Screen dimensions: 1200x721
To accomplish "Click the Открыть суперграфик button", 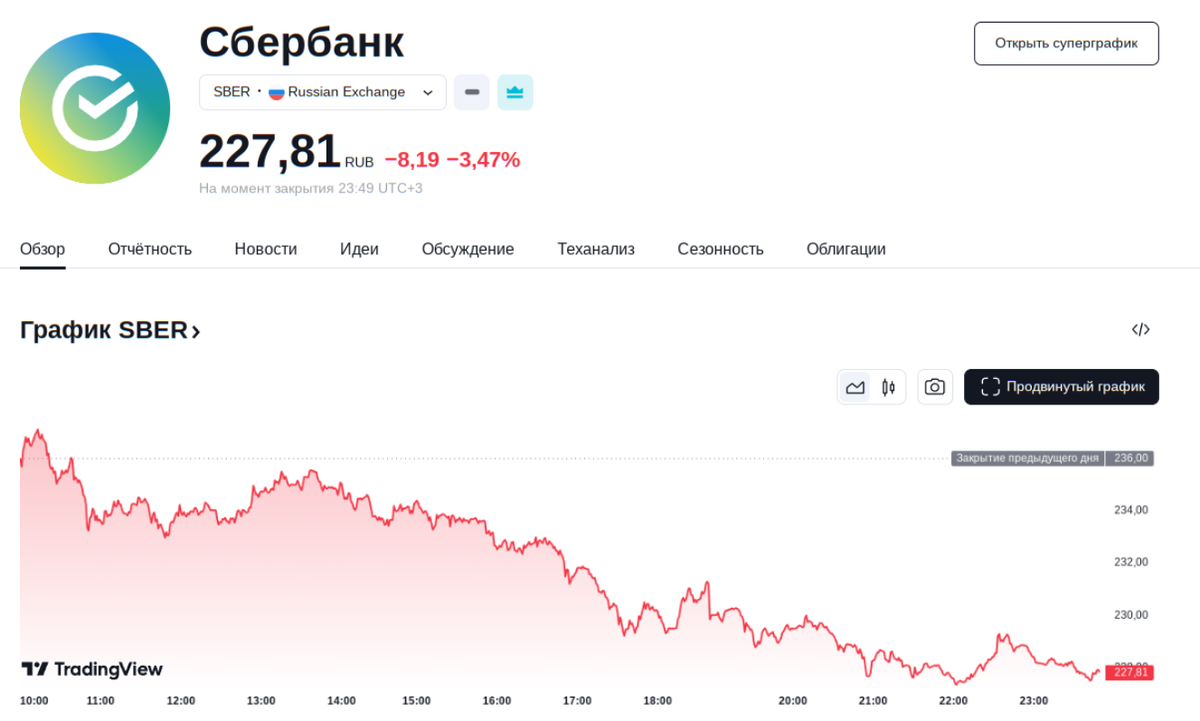I will 1066,44.
